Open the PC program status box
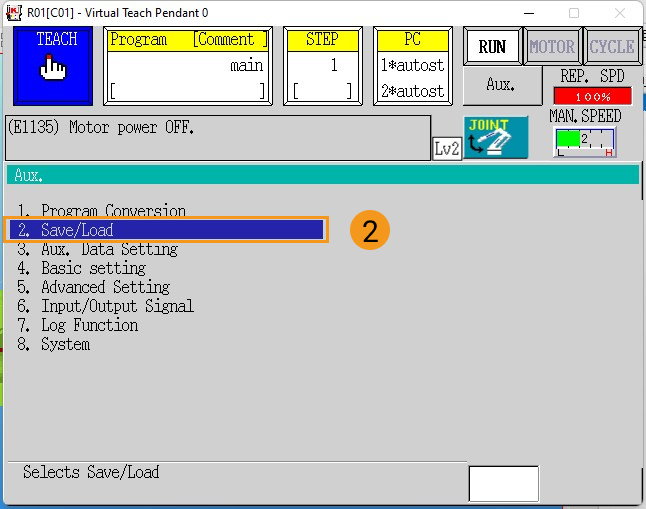This screenshot has width=646, height=509. point(413,66)
